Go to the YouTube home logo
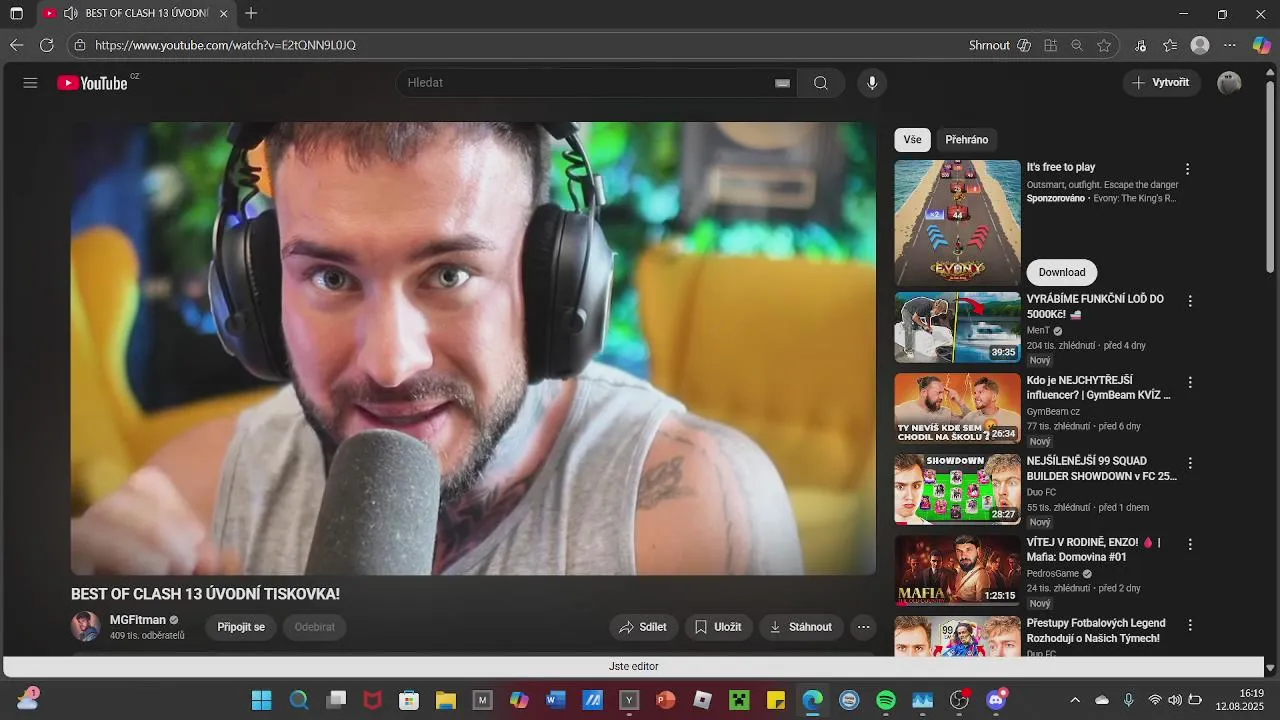The image size is (1280, 720). click(92, 83)
